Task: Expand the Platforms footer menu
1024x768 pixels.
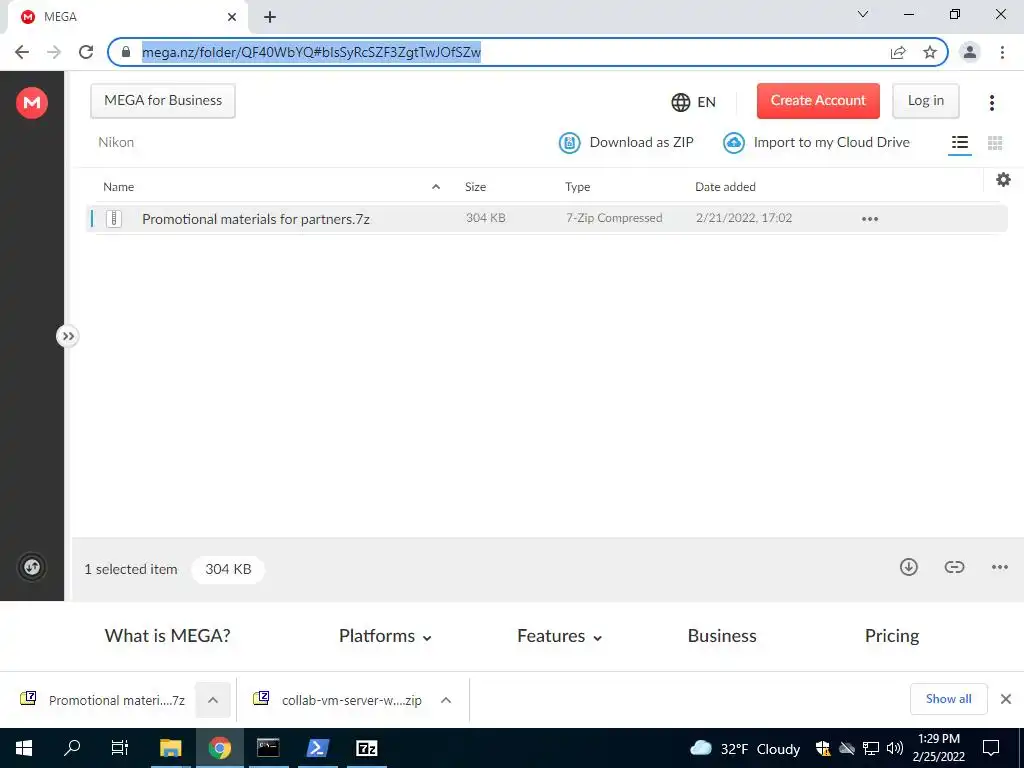Action: 385,636
